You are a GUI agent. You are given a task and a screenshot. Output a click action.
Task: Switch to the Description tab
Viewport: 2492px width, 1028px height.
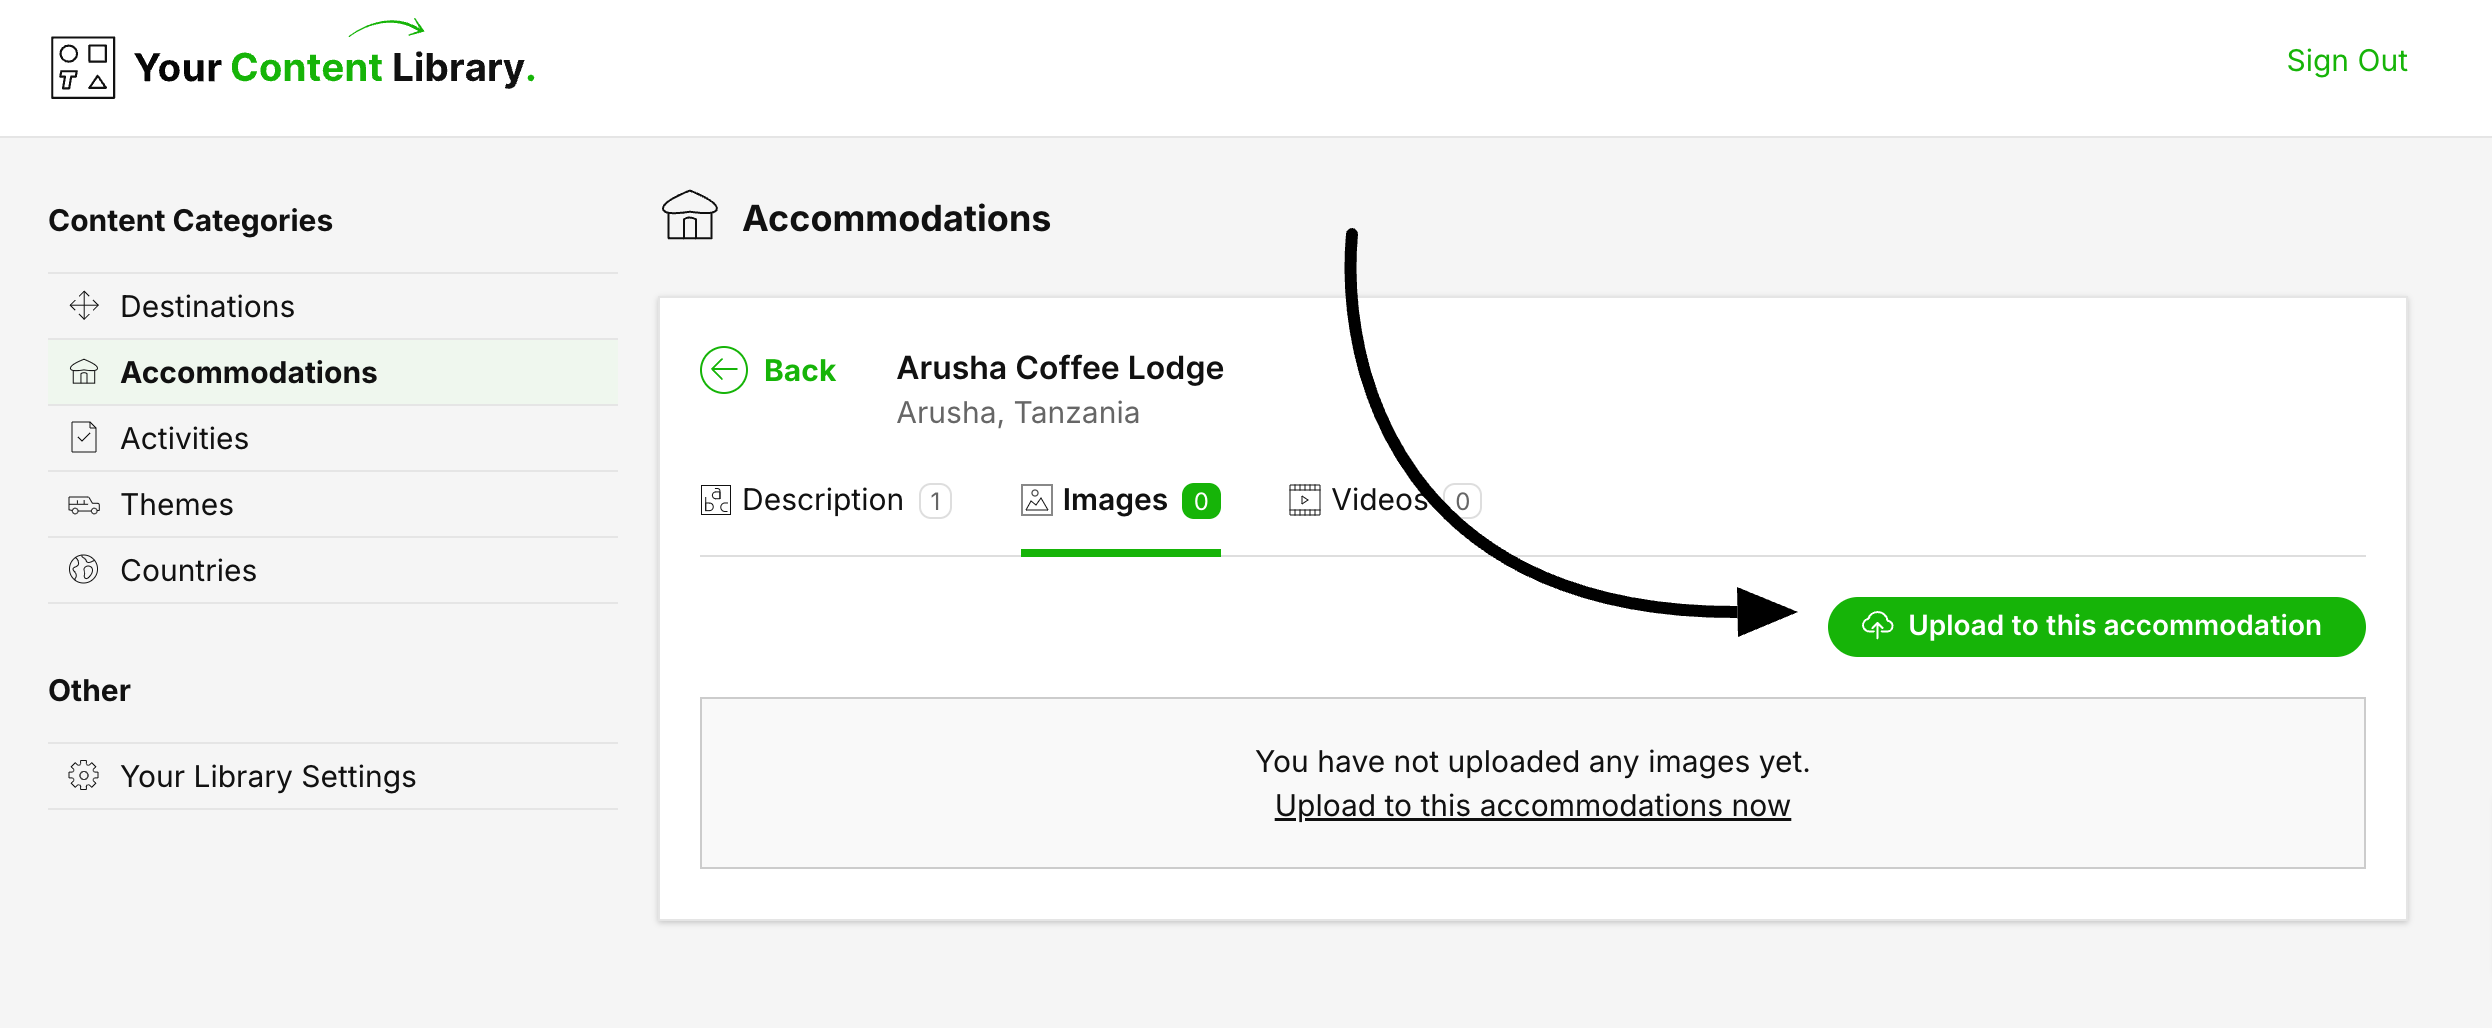pos(823,500)
